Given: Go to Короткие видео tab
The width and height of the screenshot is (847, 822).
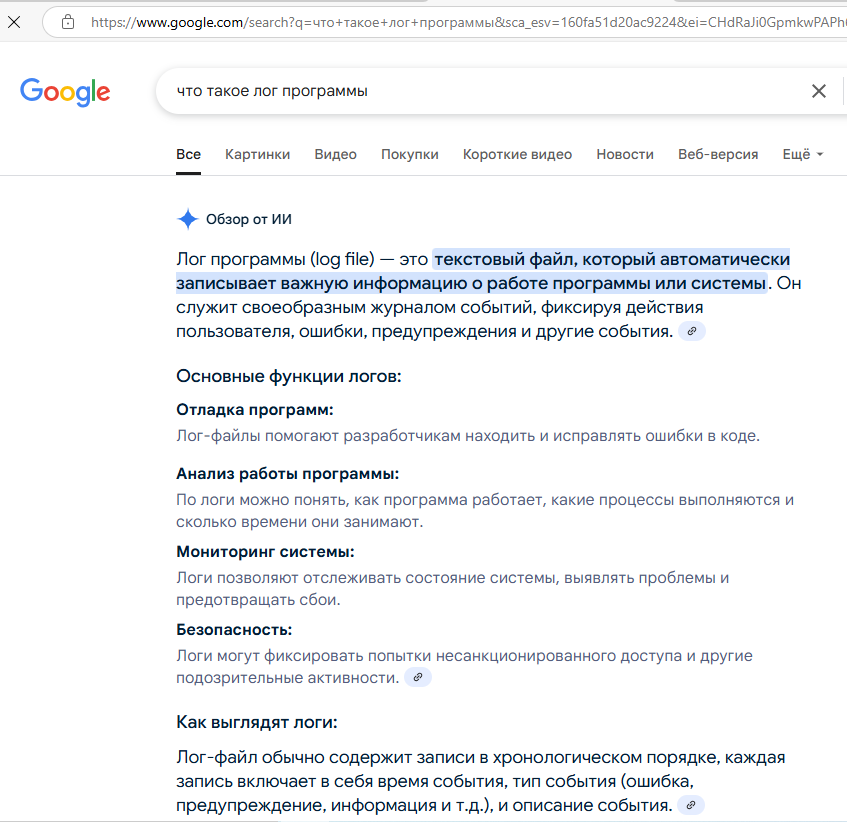Looking at the screenshot, I should pyautogui.click(x=517, y=154).
